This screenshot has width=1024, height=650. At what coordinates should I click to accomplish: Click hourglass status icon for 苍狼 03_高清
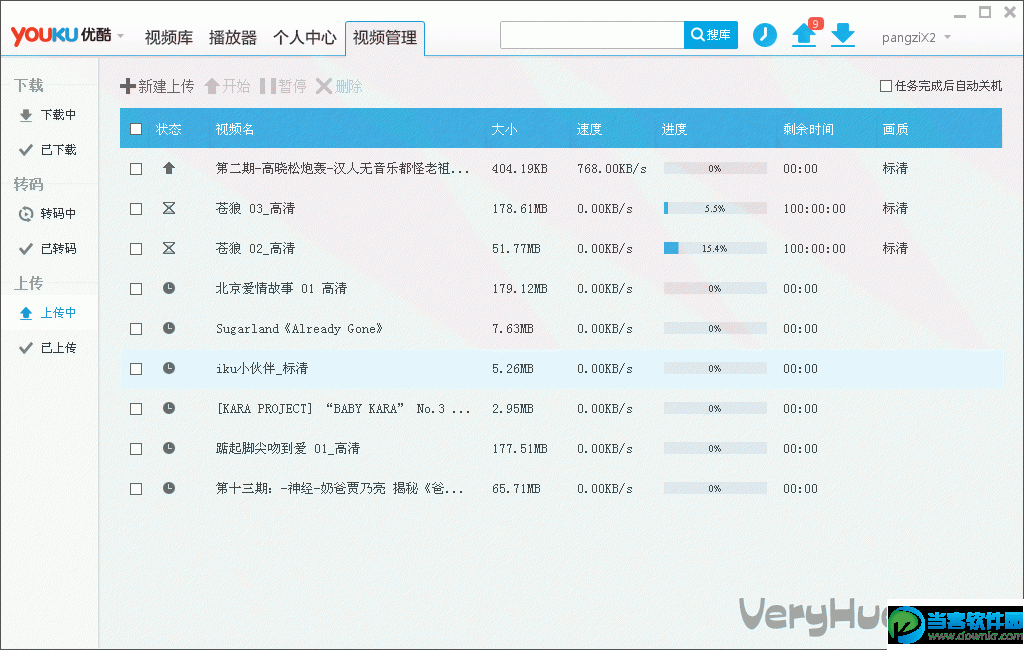pos(169,209)
